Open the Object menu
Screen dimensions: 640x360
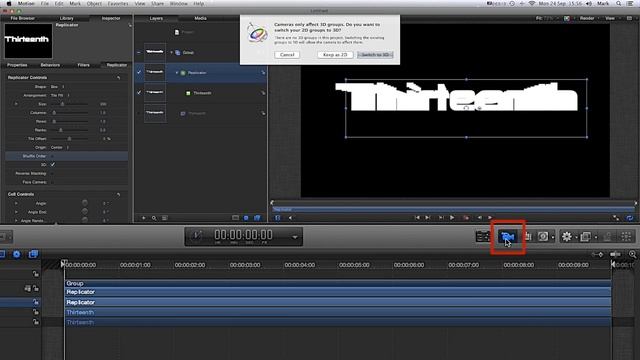(x=94, y=3)
